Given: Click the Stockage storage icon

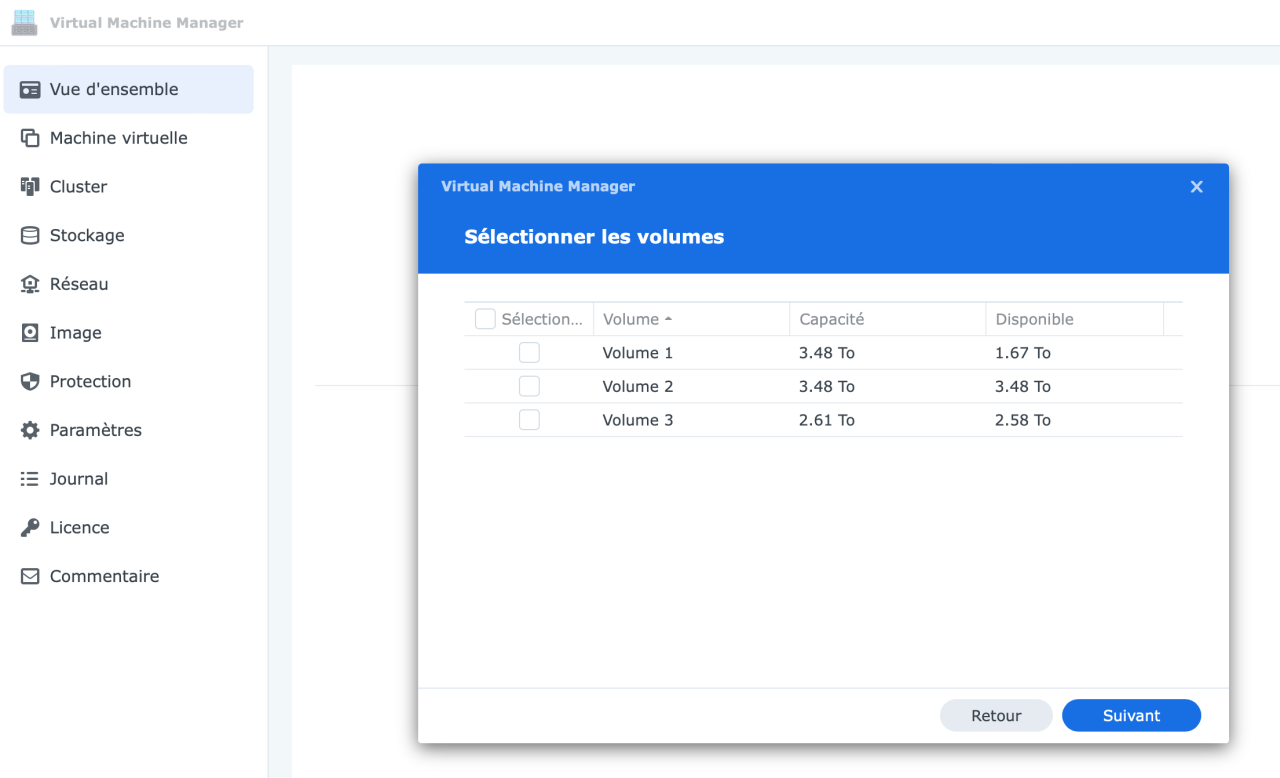Looking at the screenshot, I should pyautogui.click(x=30, y=235).
